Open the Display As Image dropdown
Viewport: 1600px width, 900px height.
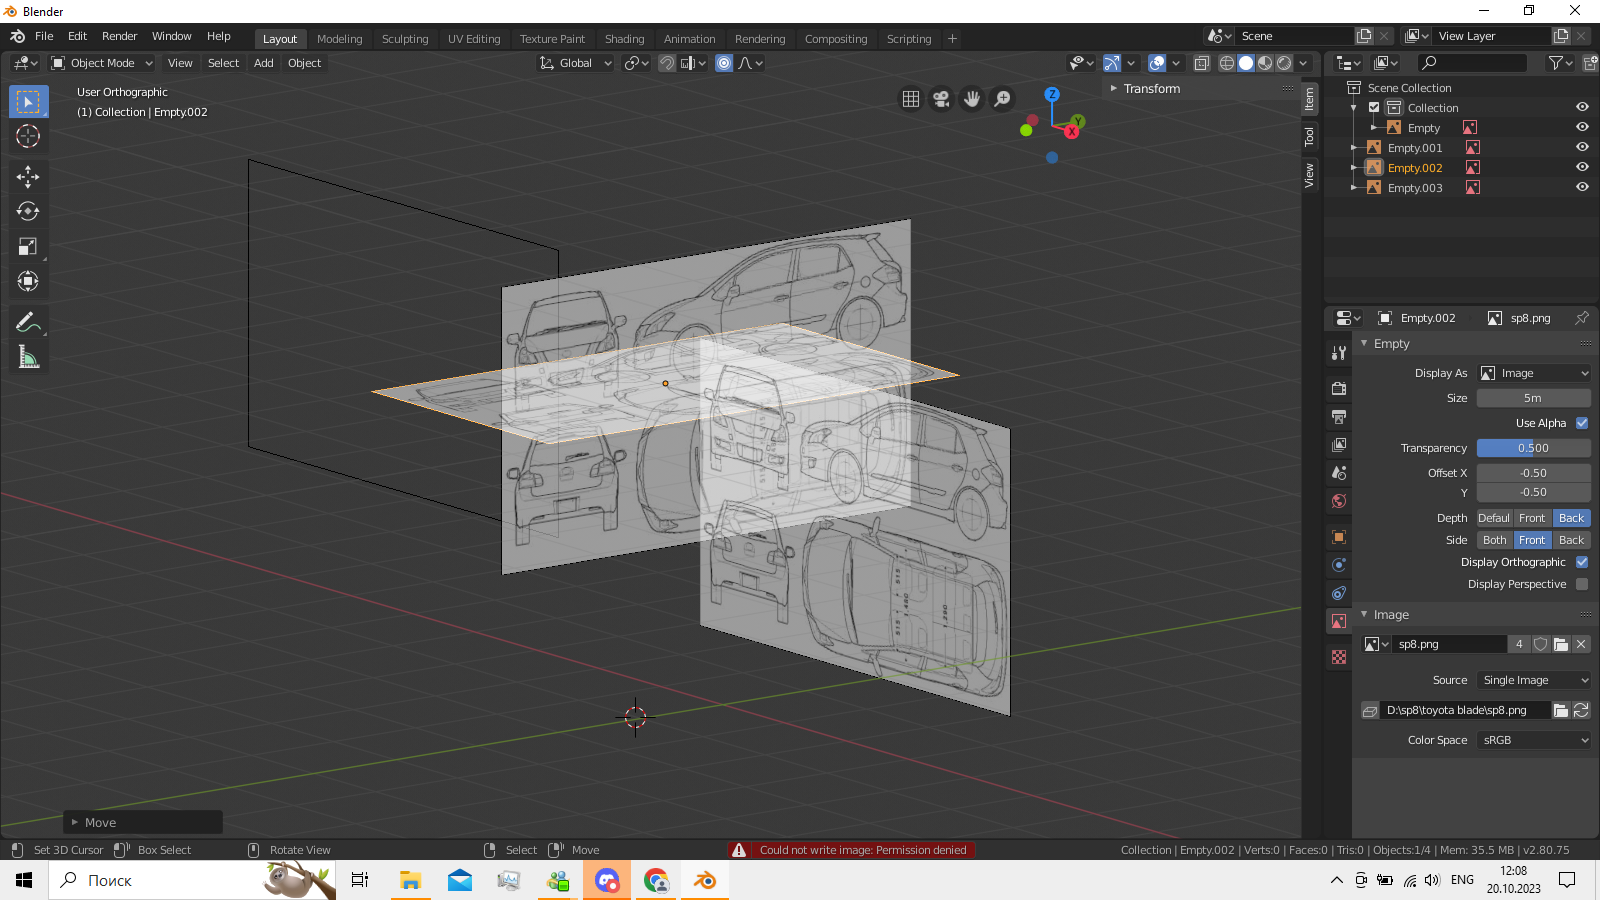(x=1534, y=373)
